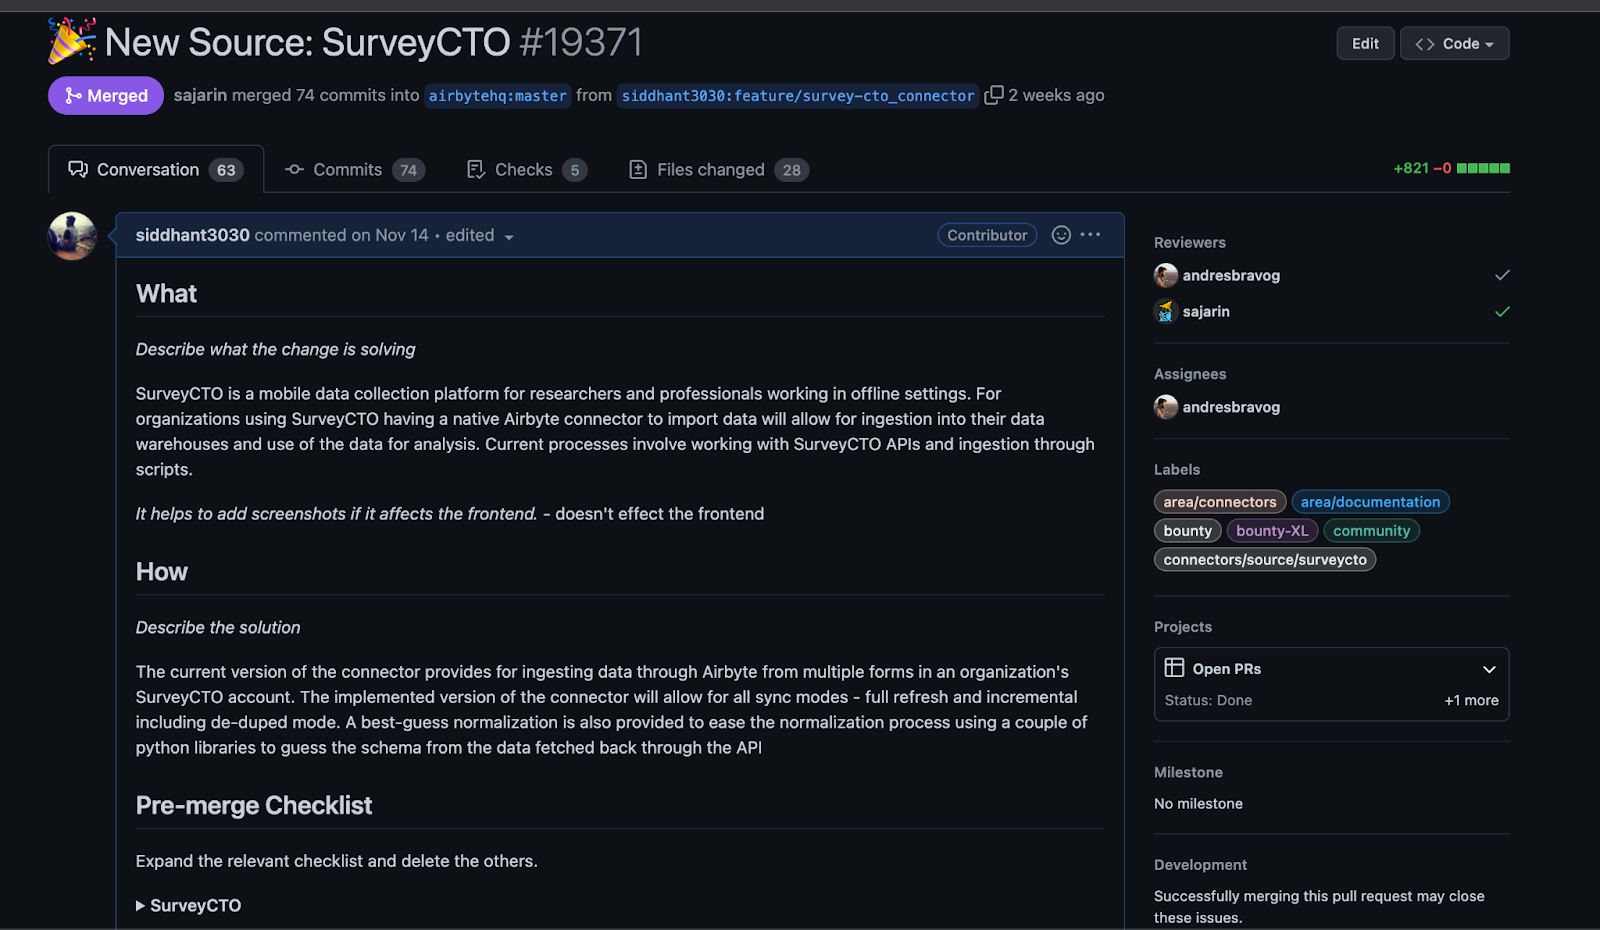Open the Code dropdown button

1454,44
